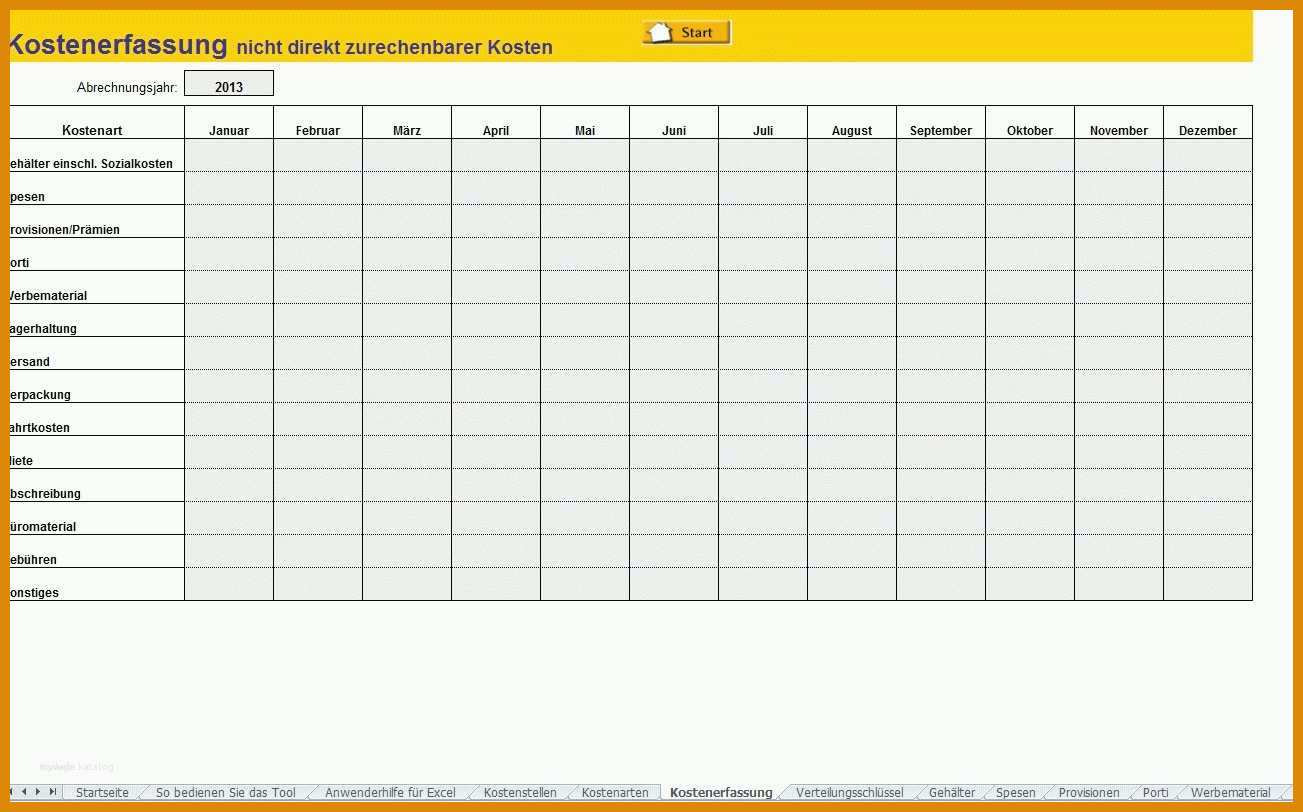Go to previous sheet tab arrow

24,791
